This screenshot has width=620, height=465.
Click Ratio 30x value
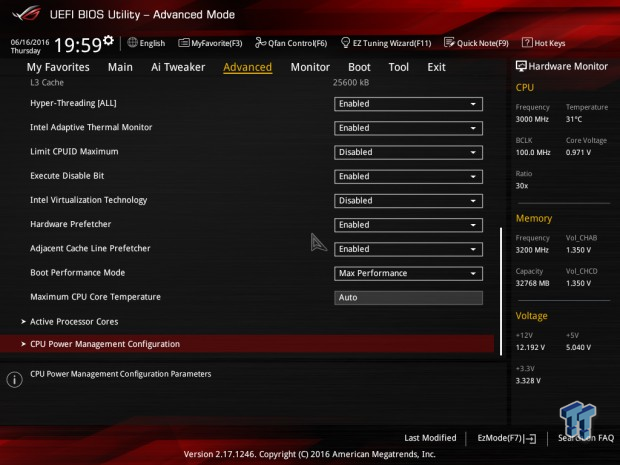(522, 185)
